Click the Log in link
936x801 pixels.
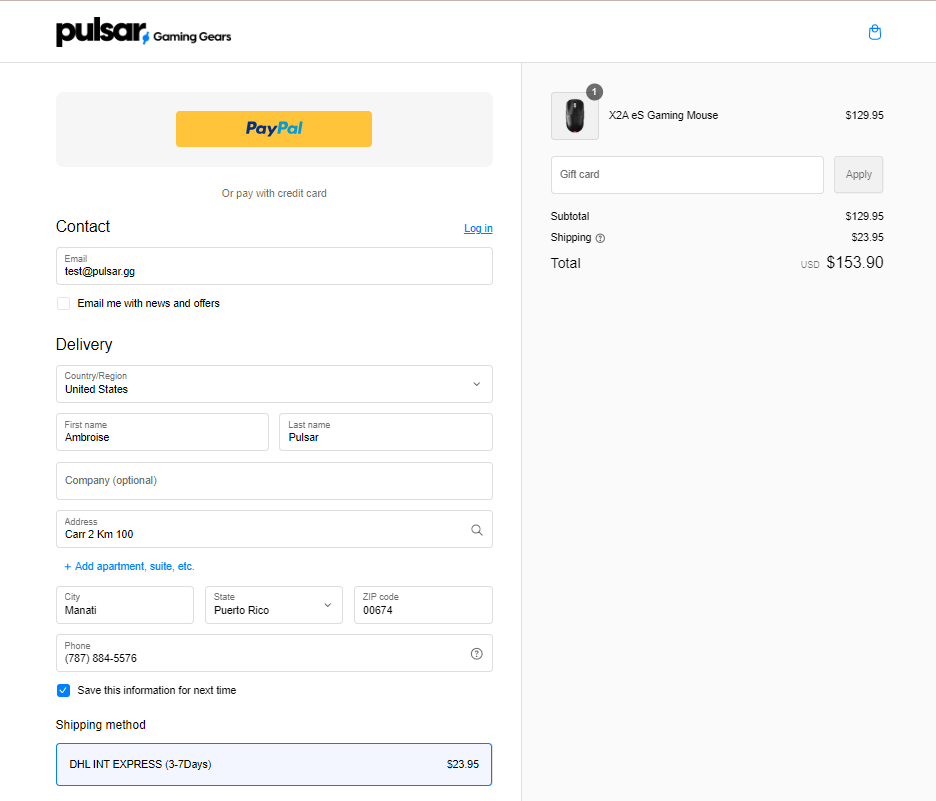478,228
